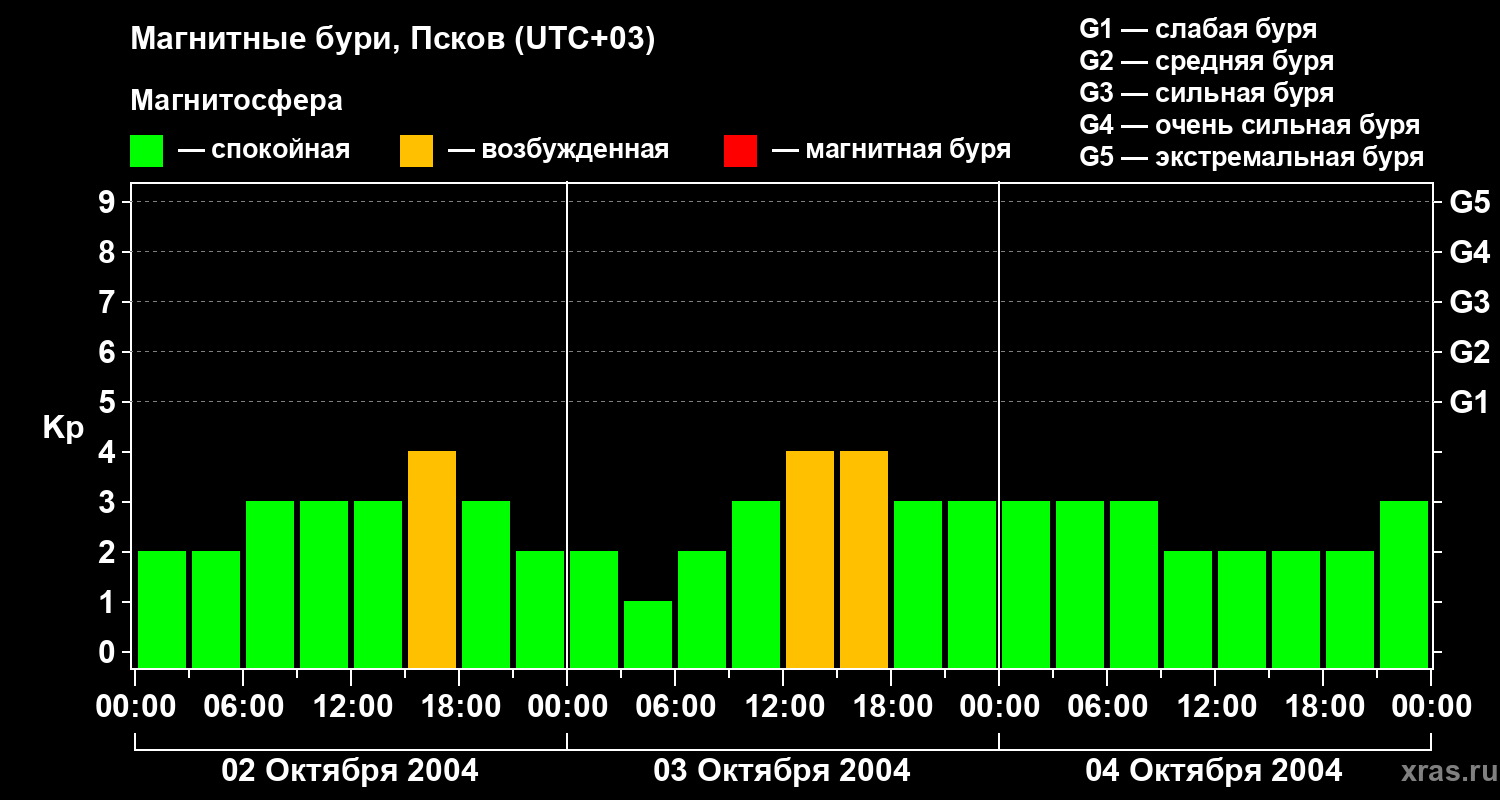Click the 12:00 time label under 02 Октября
Screen dimensions: 1500x800
351,707
